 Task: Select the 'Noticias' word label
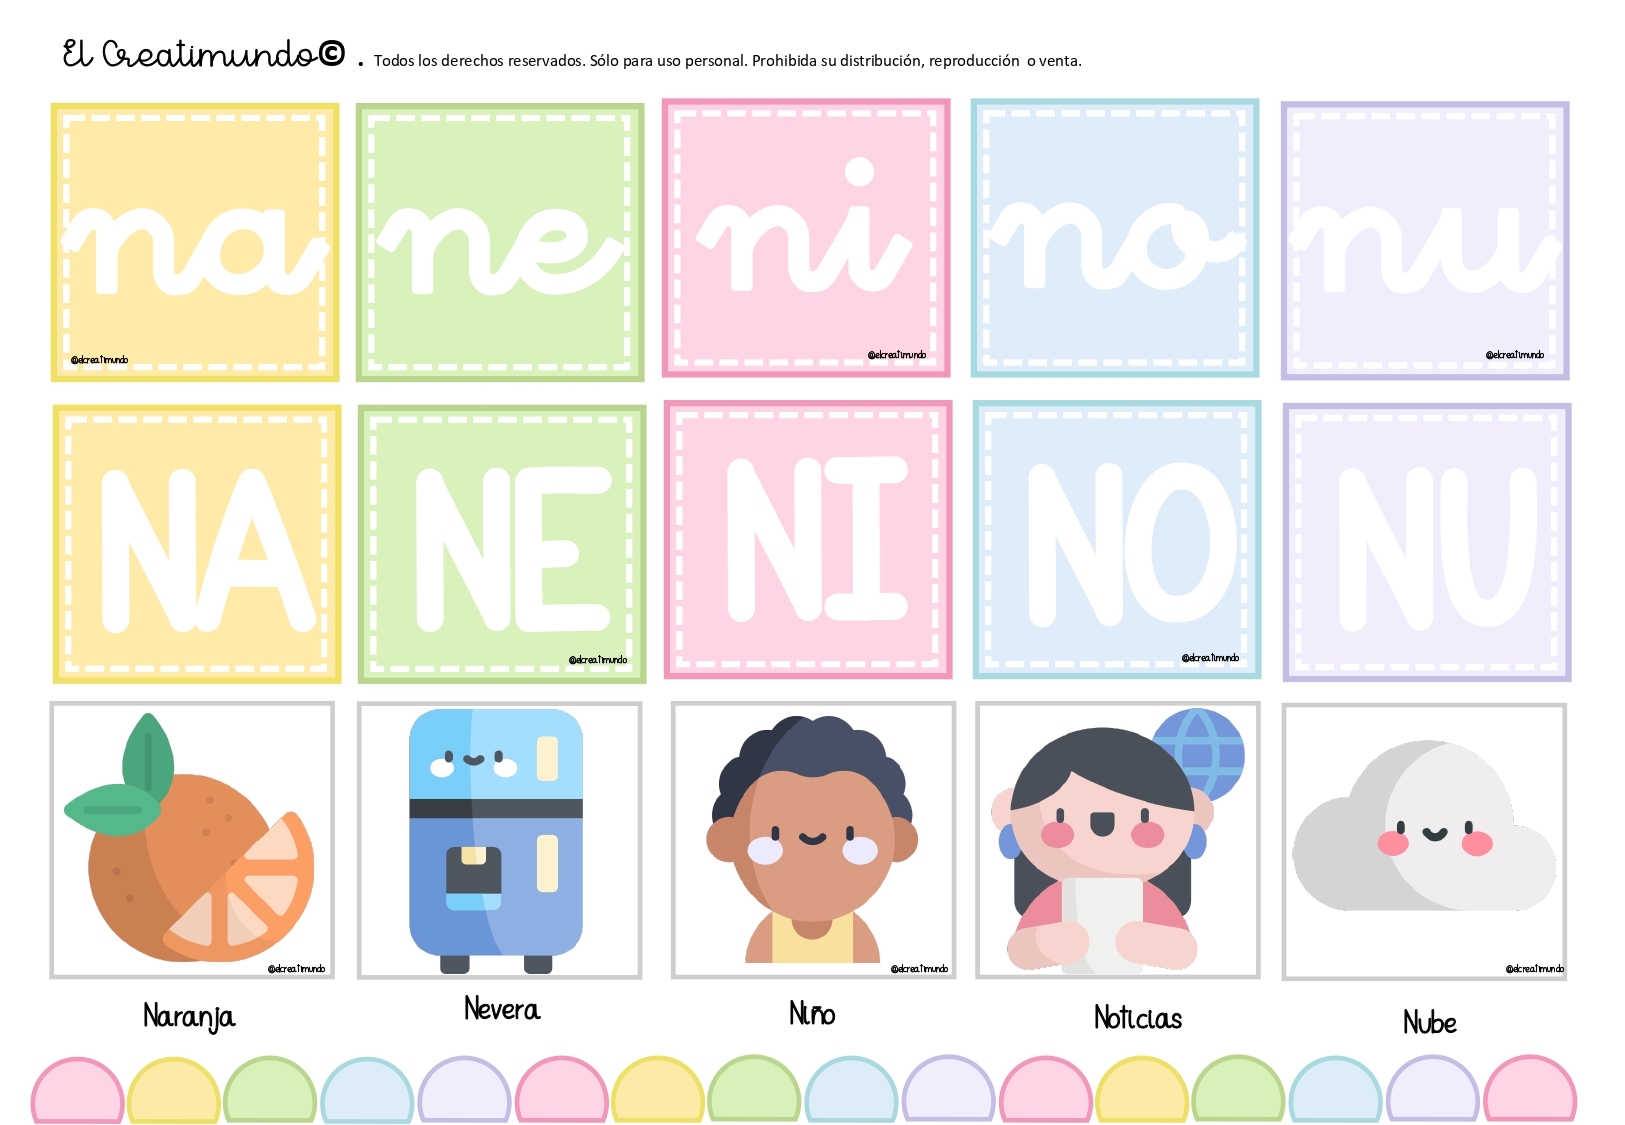coord(1138,1018)
